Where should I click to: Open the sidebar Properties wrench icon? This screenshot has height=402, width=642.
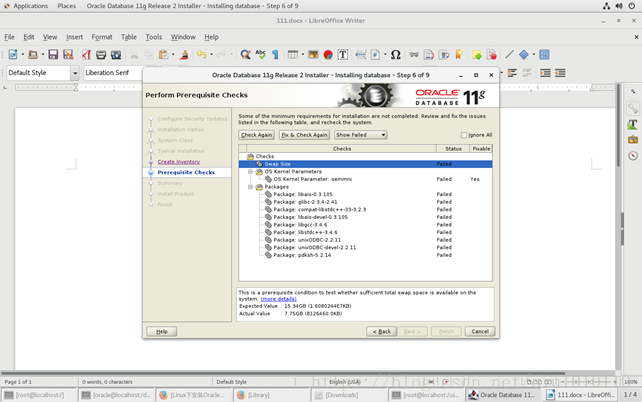(x=633, y=108)
